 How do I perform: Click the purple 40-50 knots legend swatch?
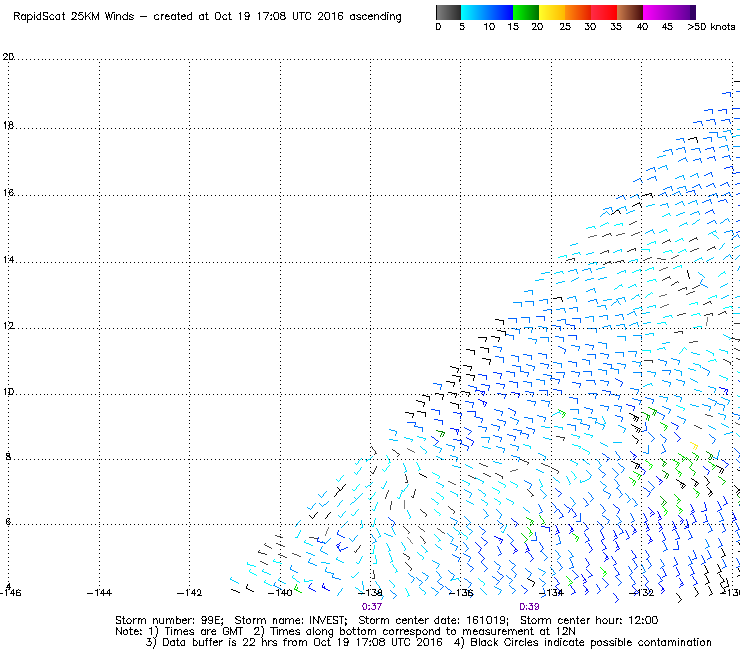(x=669, y=12)
